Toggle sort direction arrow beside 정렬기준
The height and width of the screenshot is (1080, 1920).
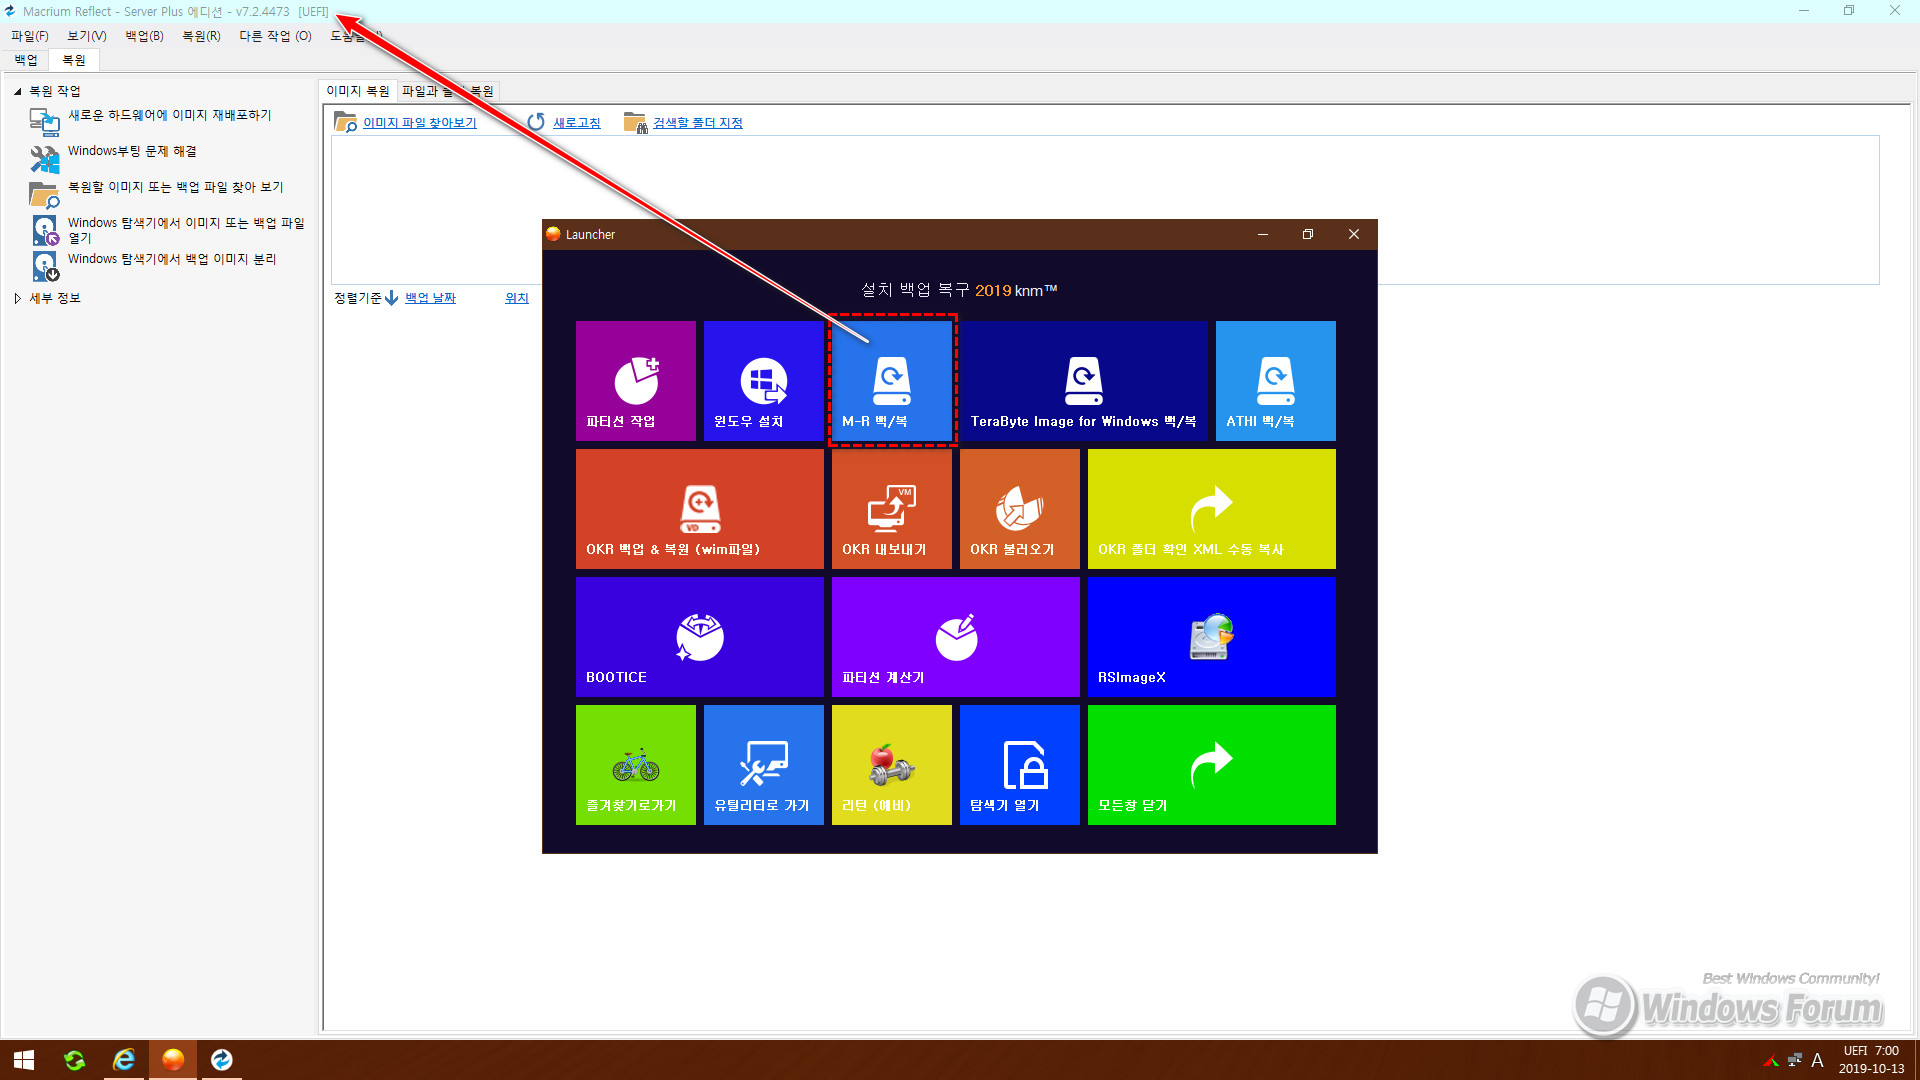point(392,298)
